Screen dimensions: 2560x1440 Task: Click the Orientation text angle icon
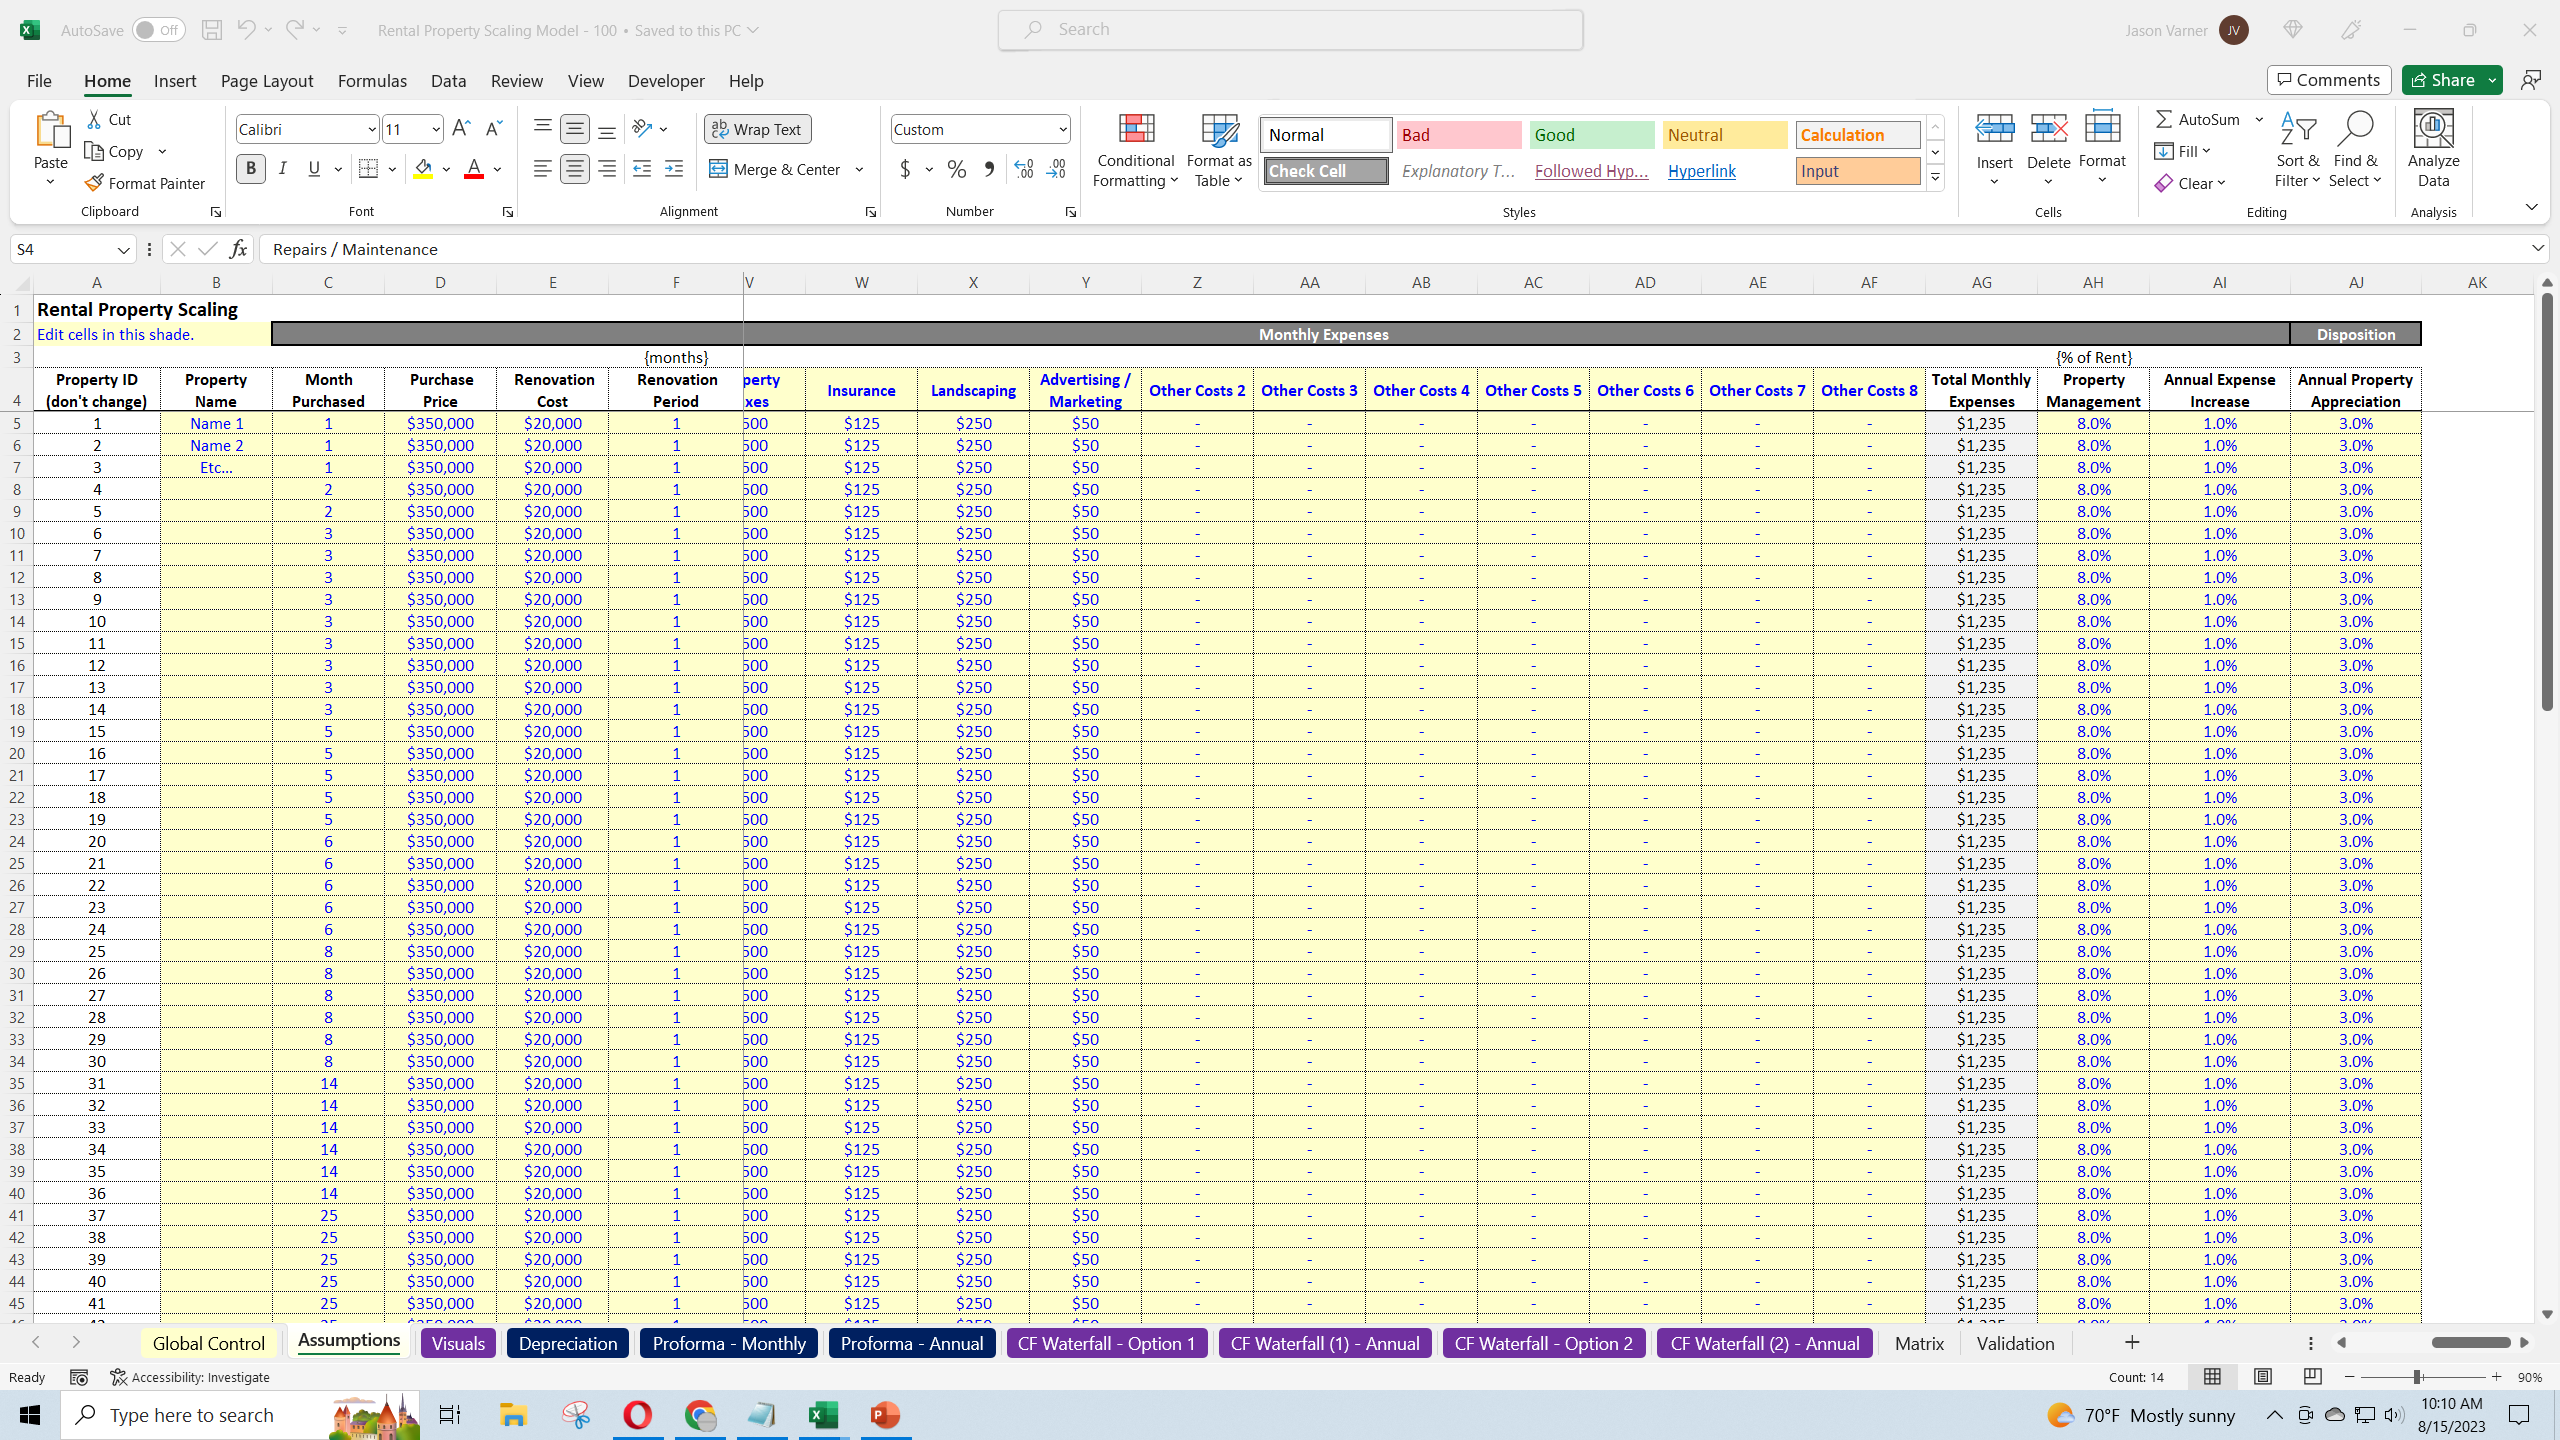pyautogui.click(x=642, y=129)
